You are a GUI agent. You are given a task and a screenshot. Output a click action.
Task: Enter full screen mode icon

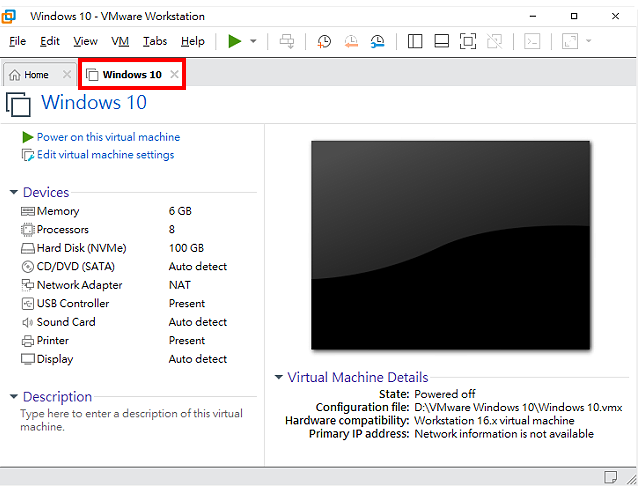[468, 41]
